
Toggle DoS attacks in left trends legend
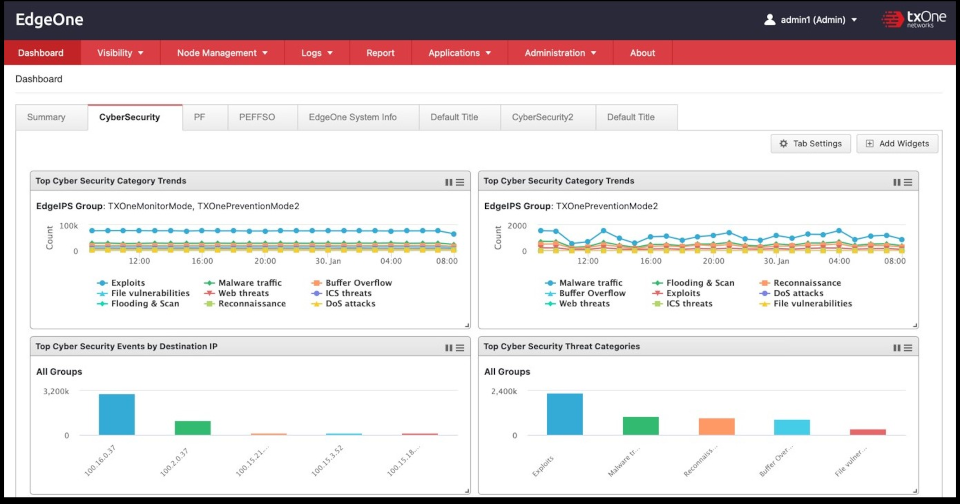point(343,304)
